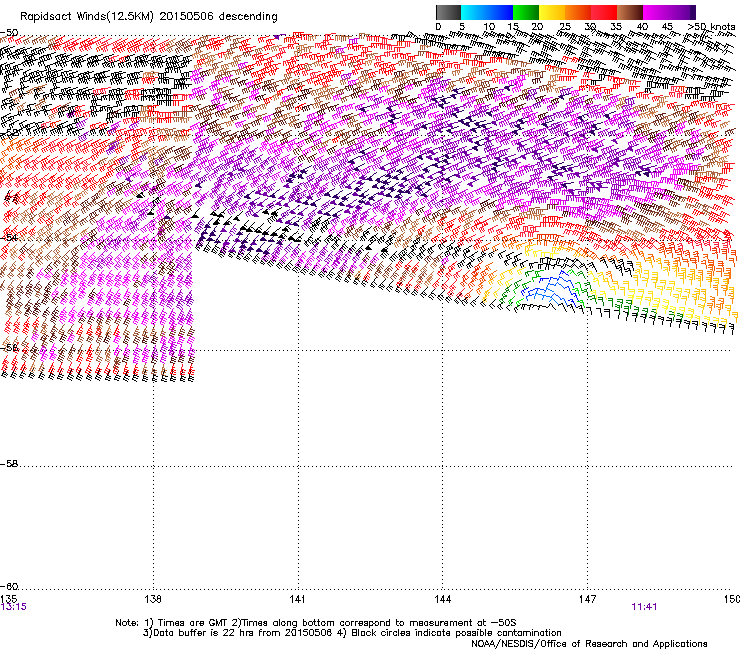
Task: Click the '147' longitude label
Action: (x=587, y=599)
